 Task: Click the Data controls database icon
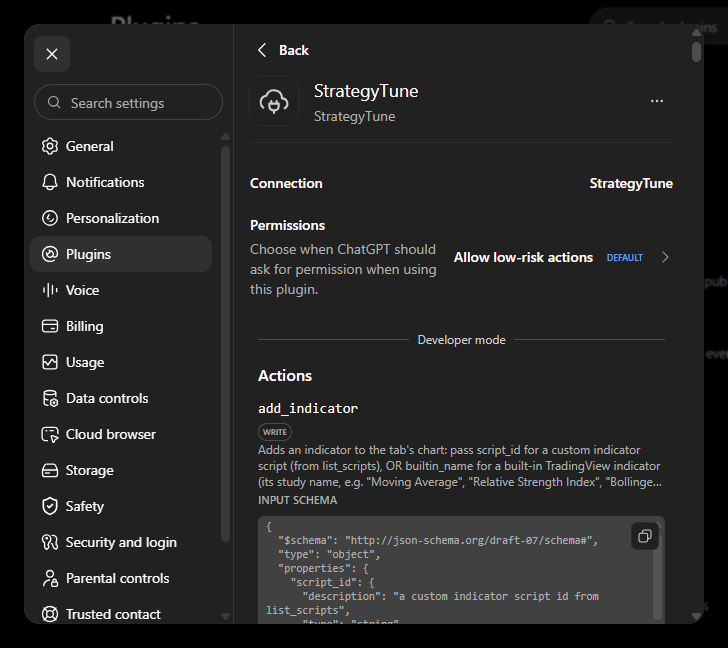click(50, 398)
